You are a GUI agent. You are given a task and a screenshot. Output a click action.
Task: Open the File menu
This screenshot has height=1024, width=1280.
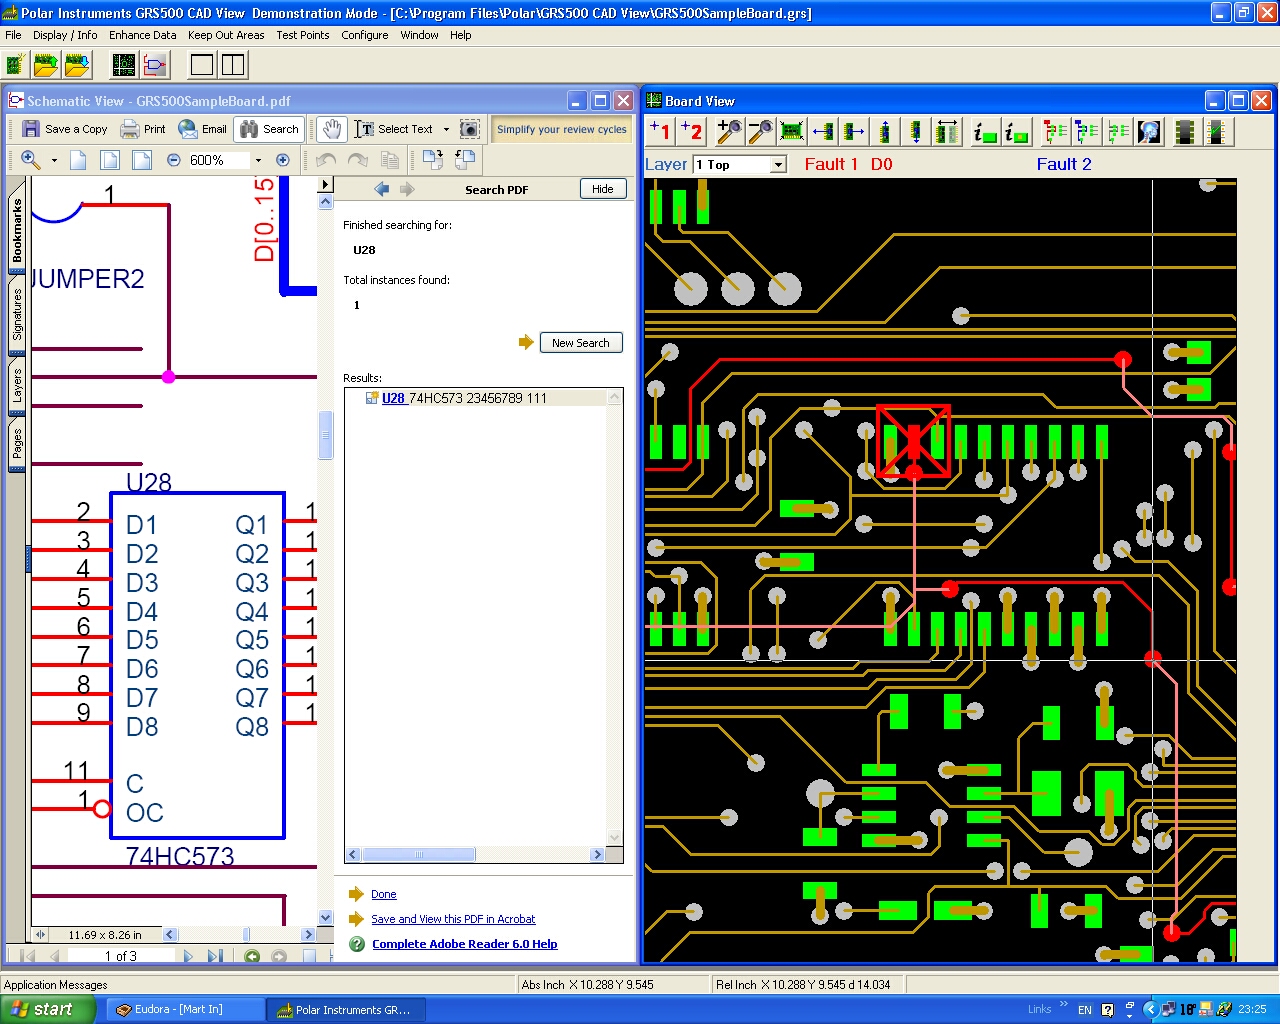(x=13, y=35)
